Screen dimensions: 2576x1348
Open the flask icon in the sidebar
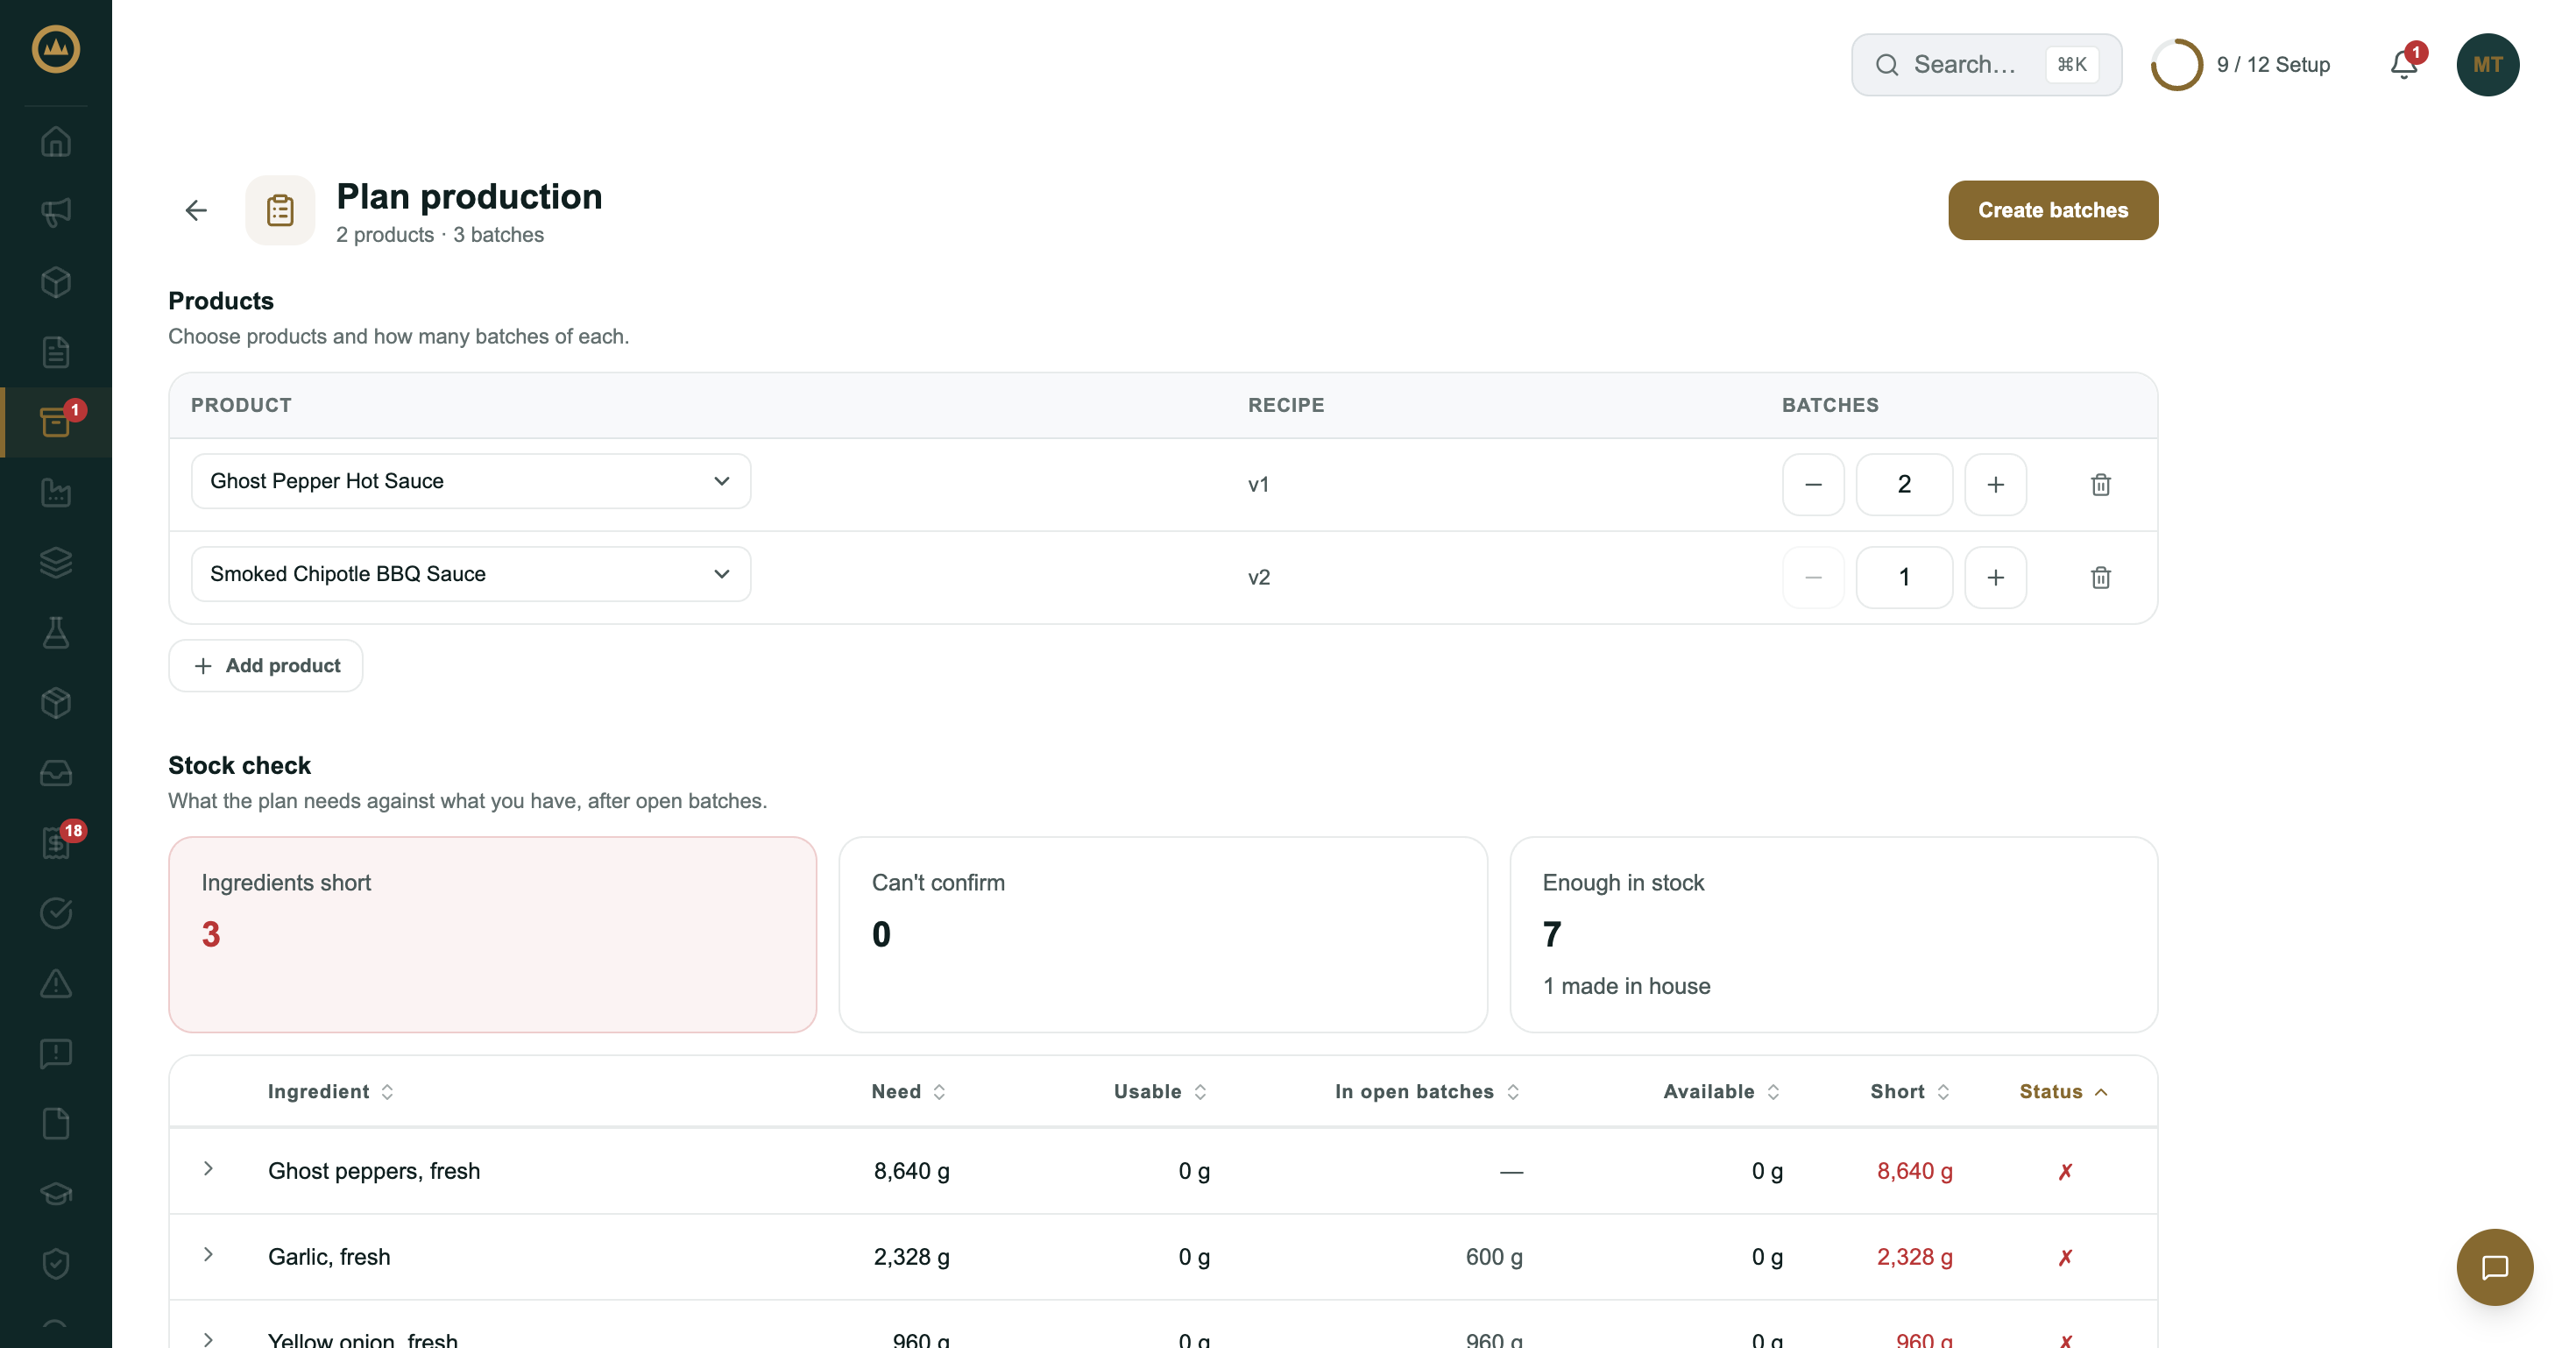pos(56,632)
